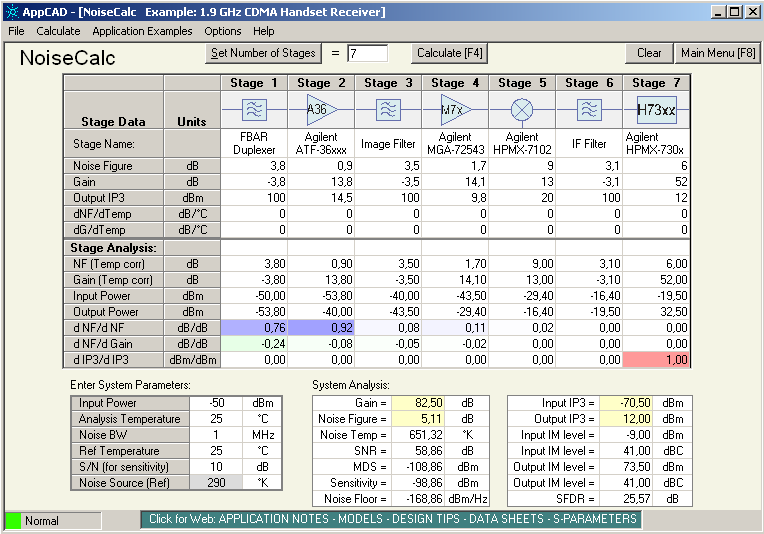Click the MDS result -108,86

point(418,467)
